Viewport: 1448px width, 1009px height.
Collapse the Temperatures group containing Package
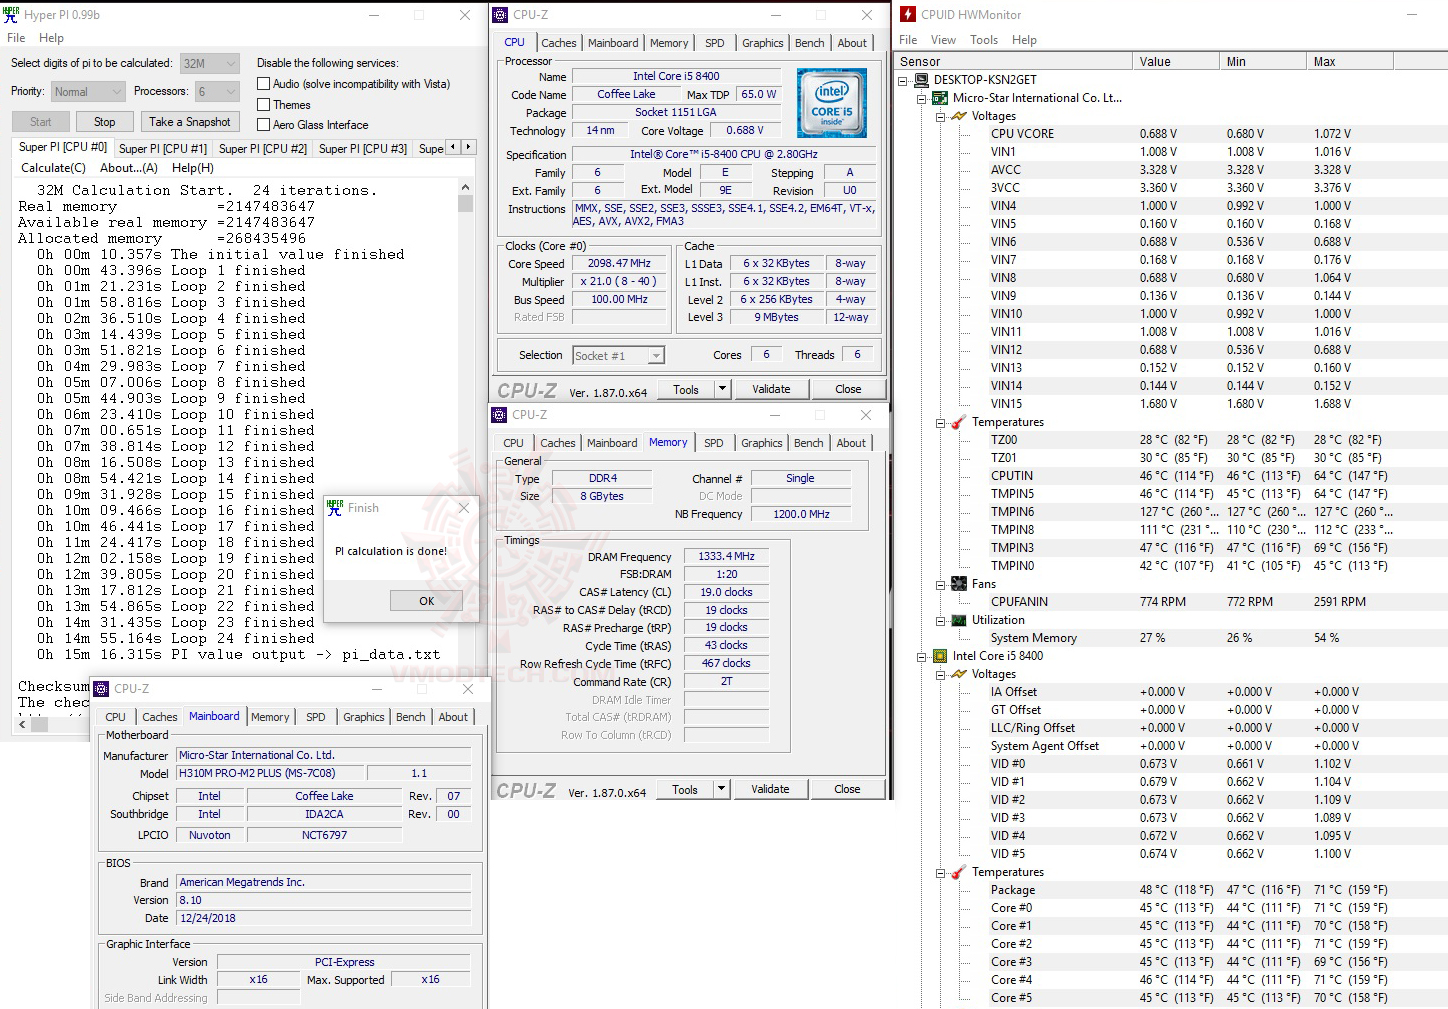tap(940, 872)
